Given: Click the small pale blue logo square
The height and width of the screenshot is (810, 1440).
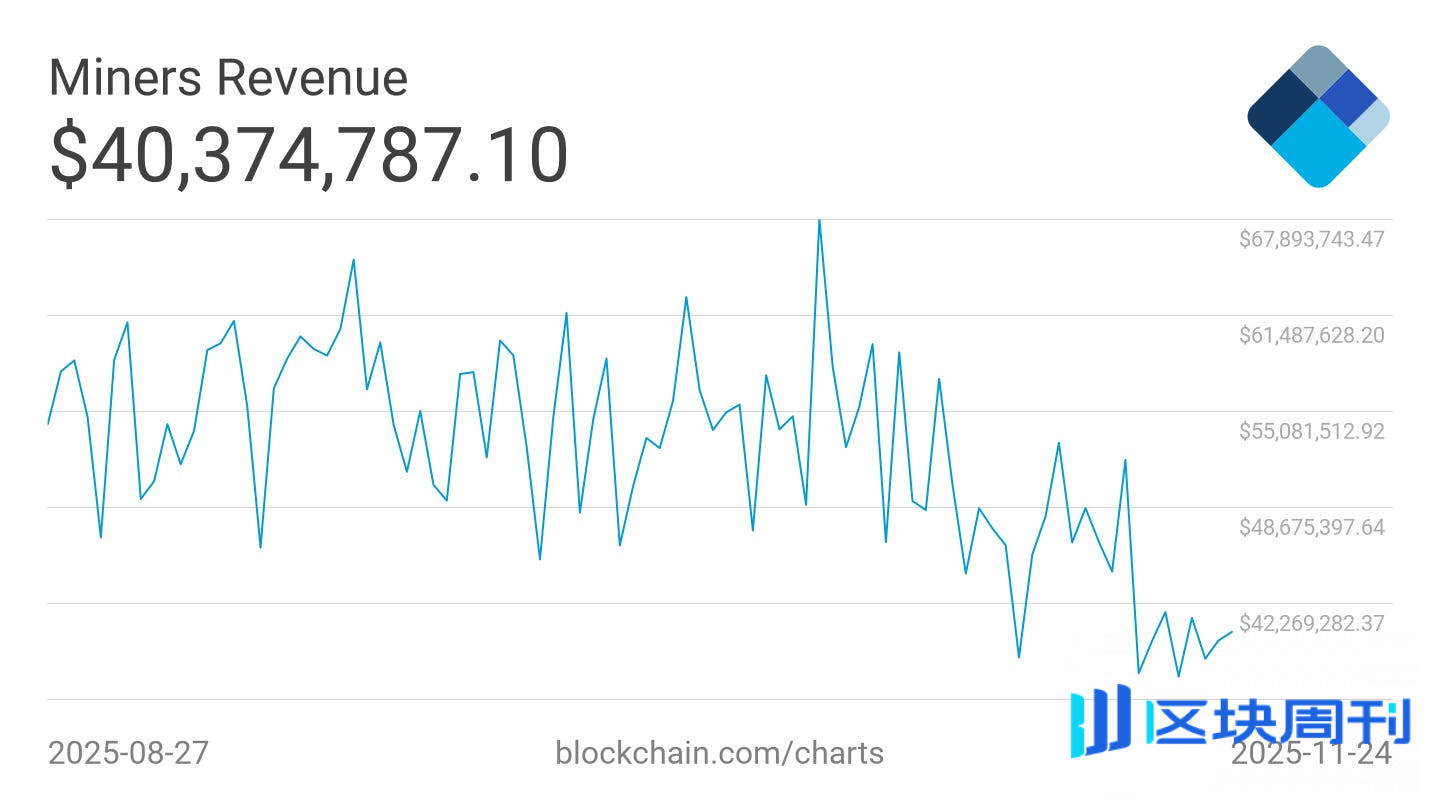Looking at the screenshot, I should tap(1370, 120).
